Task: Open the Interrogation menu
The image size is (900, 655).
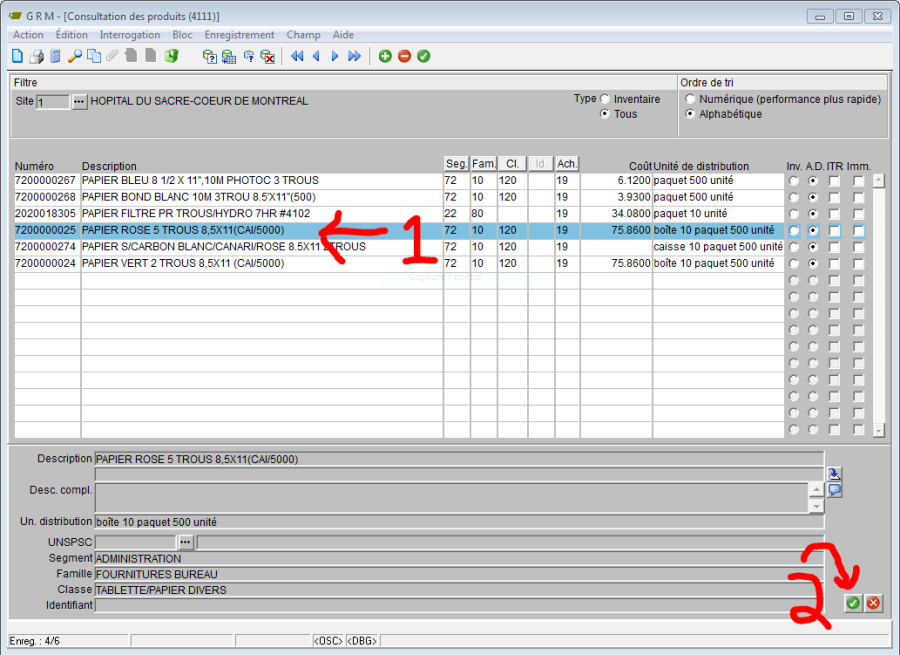Action: [x=129, y=35]
